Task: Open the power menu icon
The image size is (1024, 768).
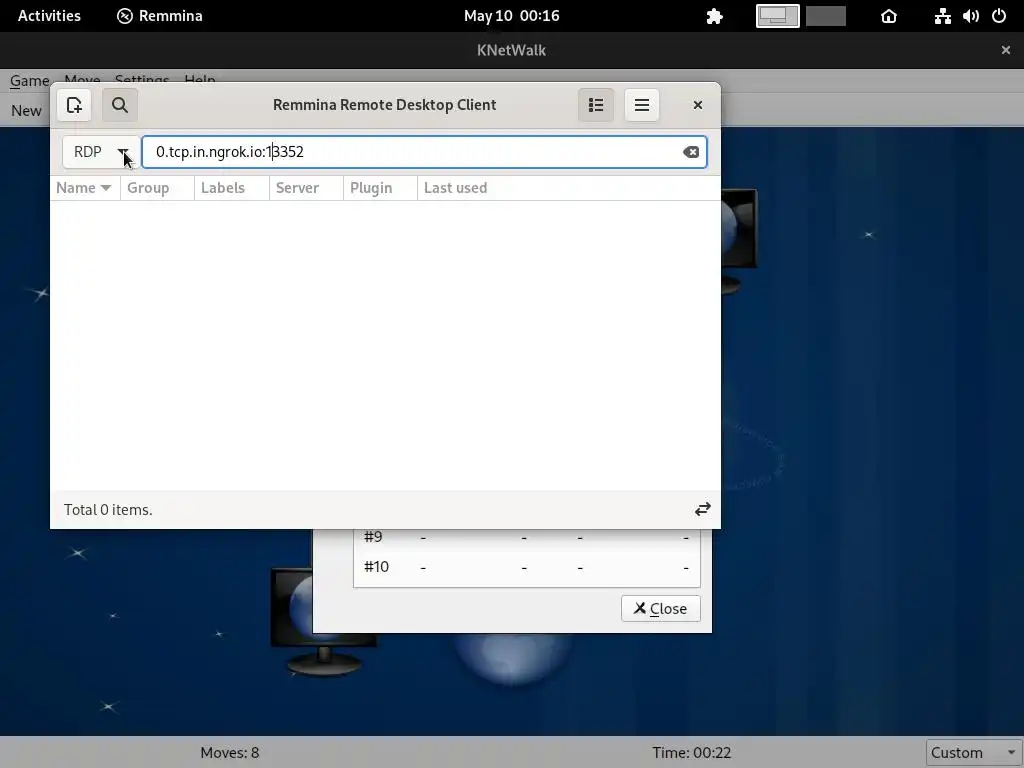Action: pos(999,16)
